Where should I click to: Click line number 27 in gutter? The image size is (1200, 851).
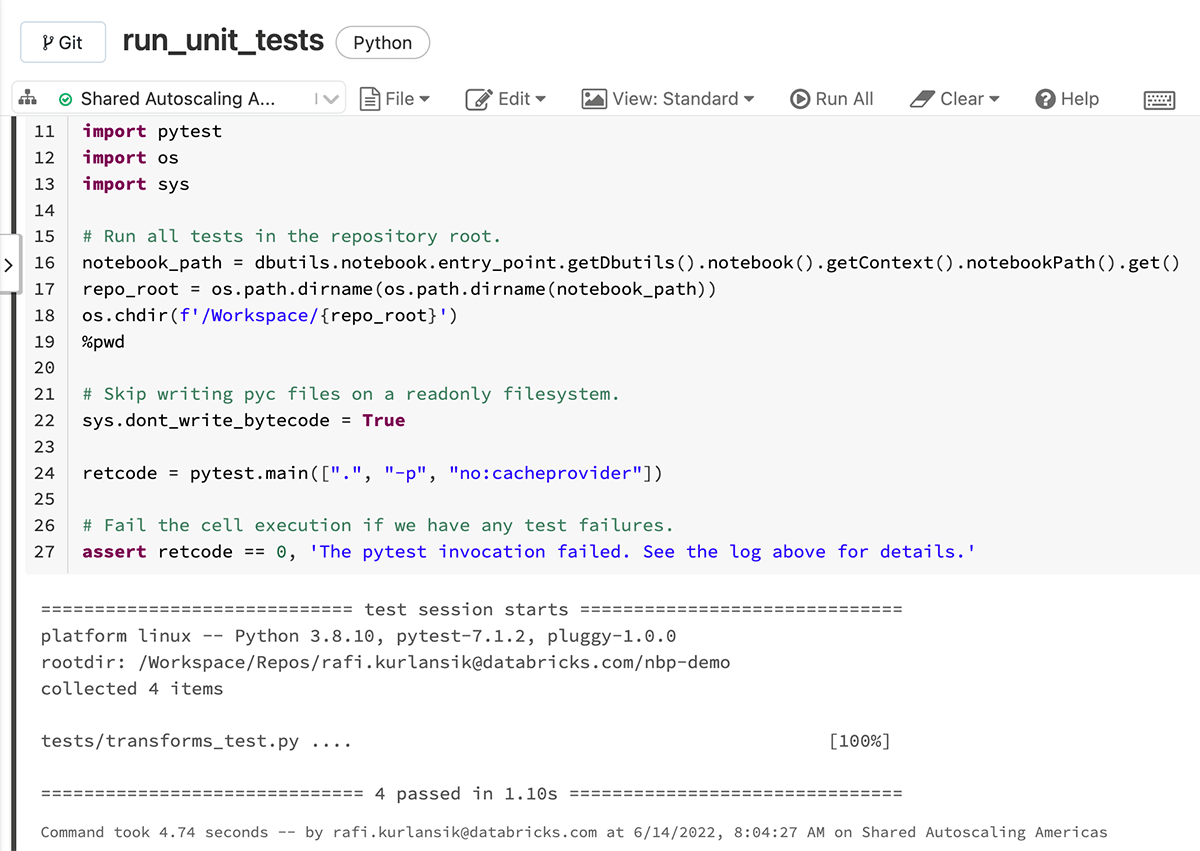click(x=44, y=552)
